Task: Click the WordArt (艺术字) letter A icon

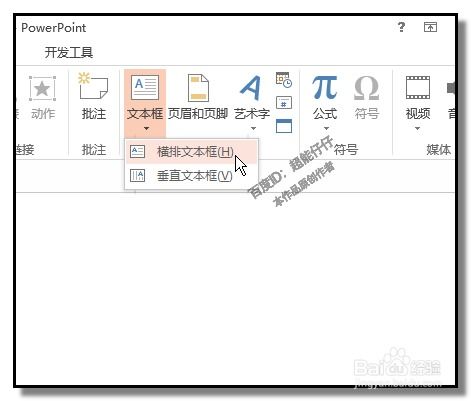Action: tap(251, 88)
